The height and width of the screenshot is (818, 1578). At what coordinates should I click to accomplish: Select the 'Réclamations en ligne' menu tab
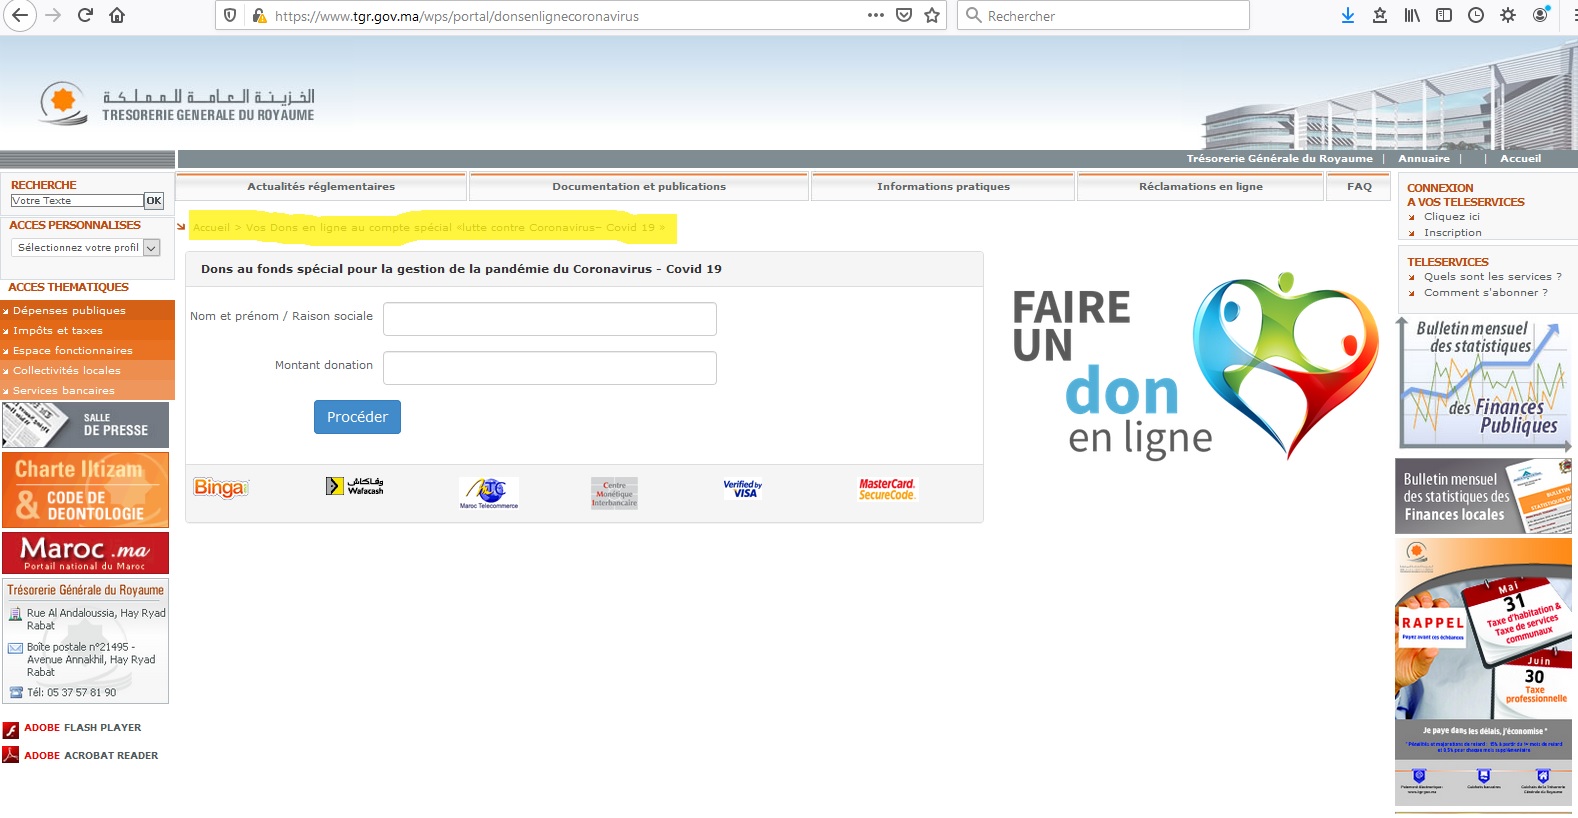coord(1200,187)
